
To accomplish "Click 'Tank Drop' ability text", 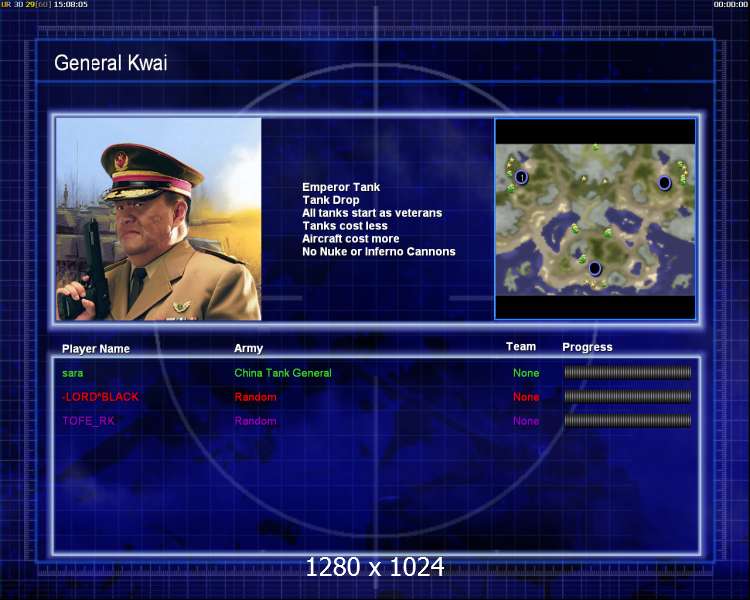I will [x=331, y=200].
